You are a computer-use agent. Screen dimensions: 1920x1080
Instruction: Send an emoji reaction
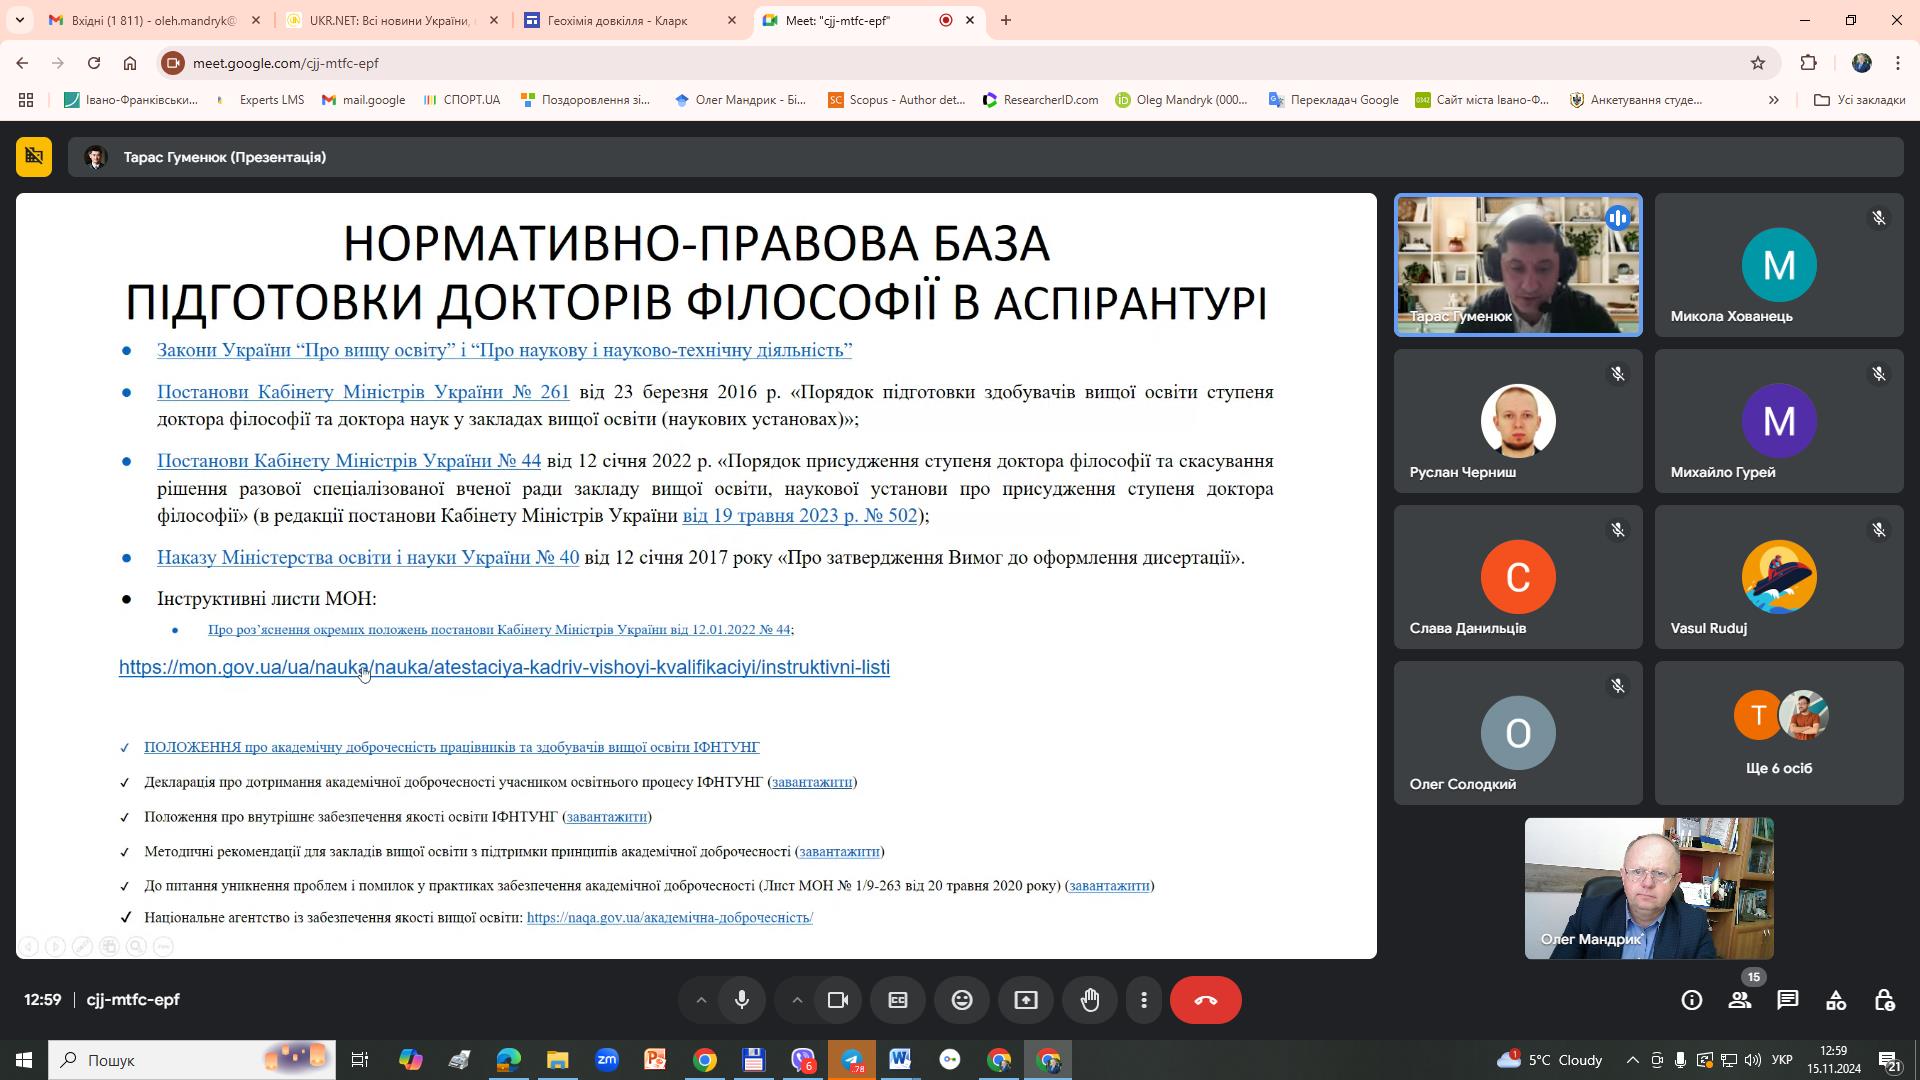tap(962, 999)
